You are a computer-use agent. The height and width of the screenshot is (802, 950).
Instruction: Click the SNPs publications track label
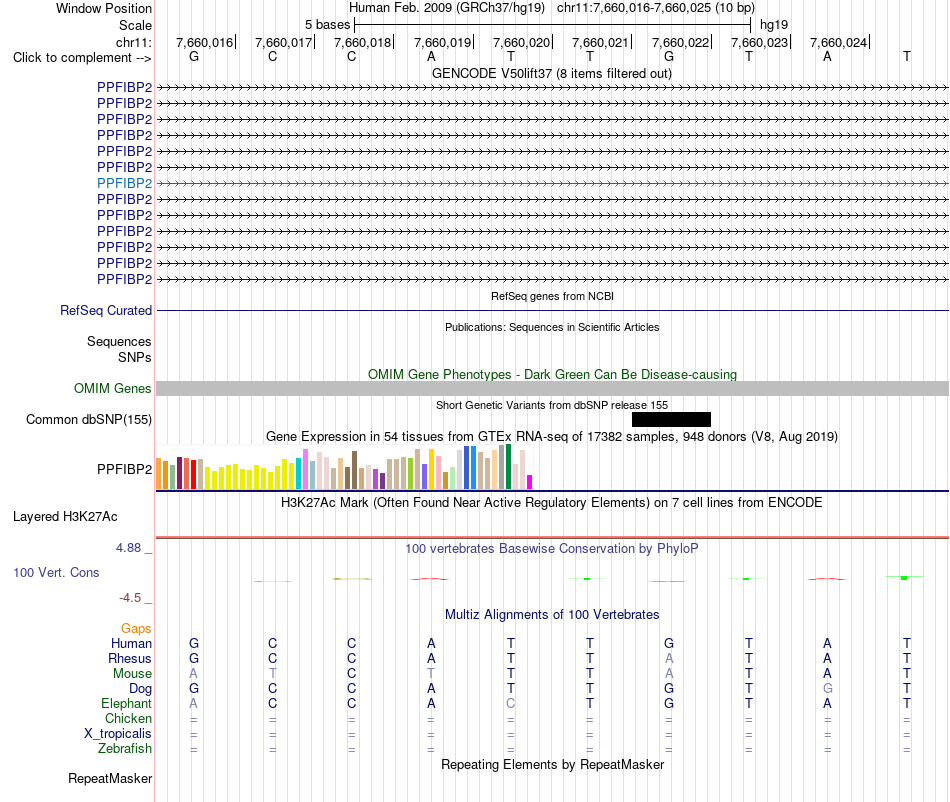click(135, 357)
